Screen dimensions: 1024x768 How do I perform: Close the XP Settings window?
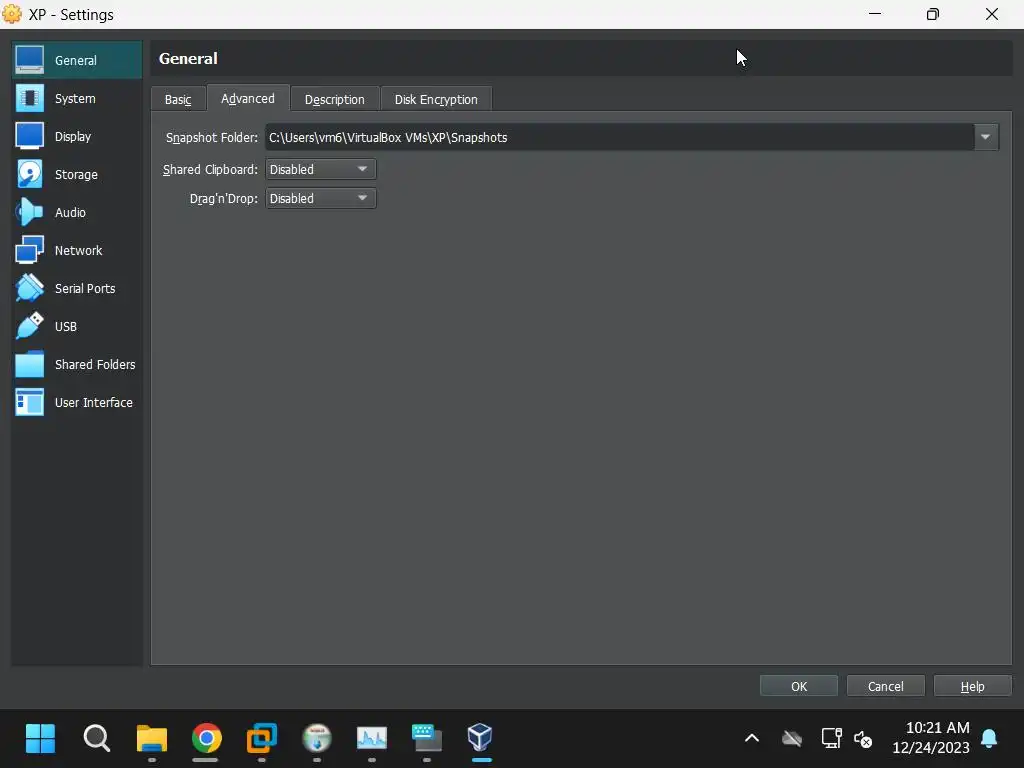pyautogui.click(x=992, y=14)
